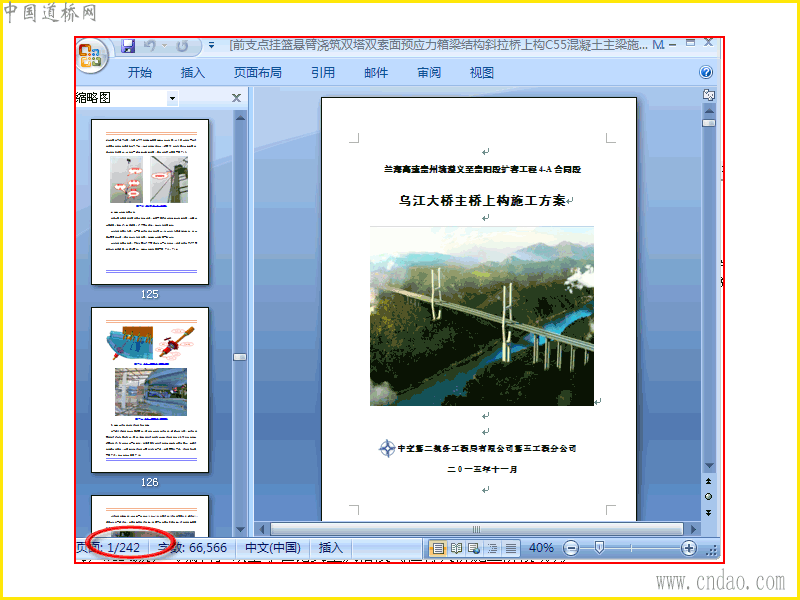
Task: Select the 邮件 ribbon tab
Action: (376, 72)
